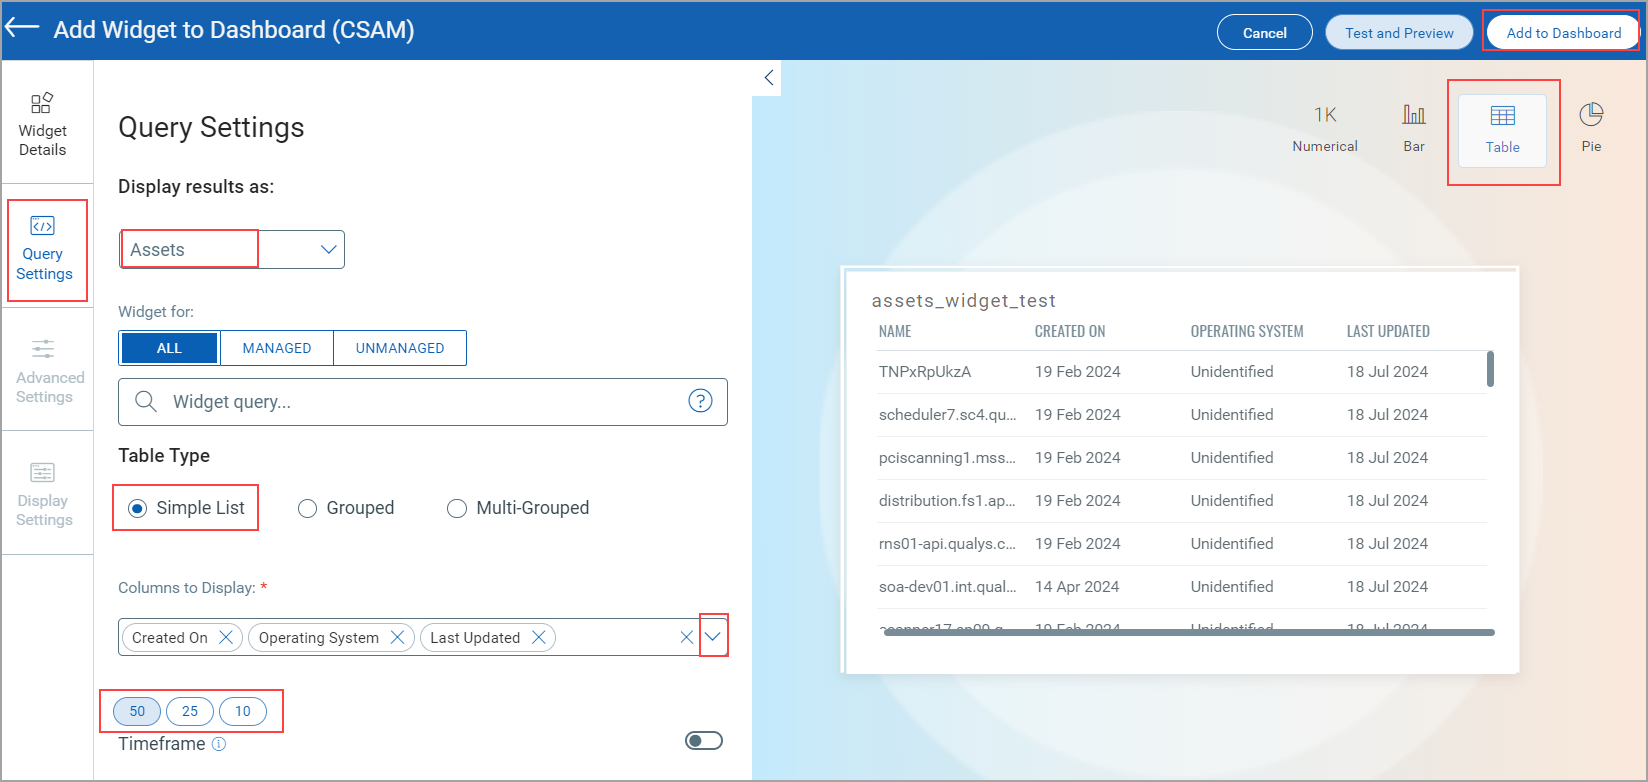Click into the Widget query search field
The image size is (1648, 782).
click(423, 402)
